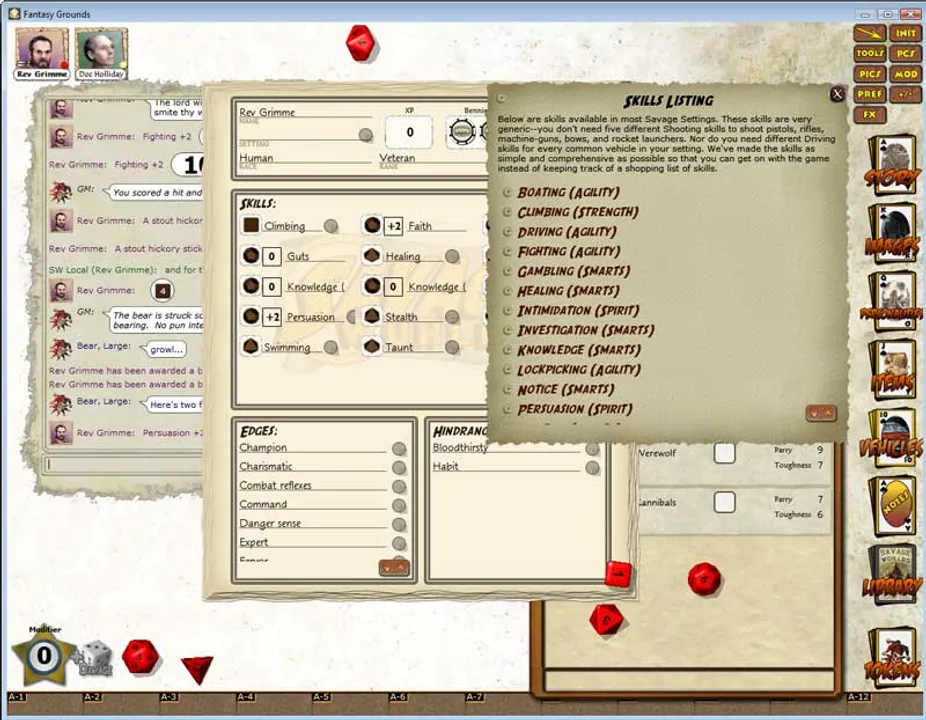
Task: Select the arrow pointer tool button
Action: pos(870,34)
